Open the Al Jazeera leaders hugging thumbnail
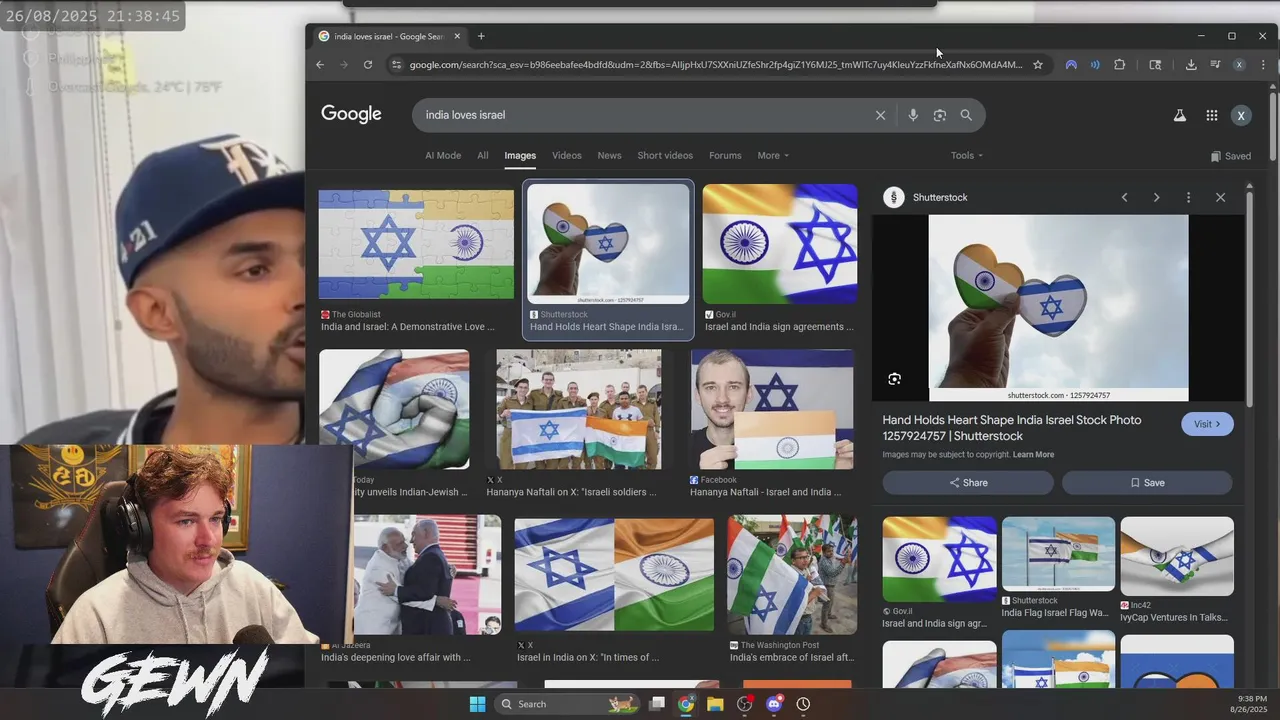 pyautogui.click(x=427, y=575)
